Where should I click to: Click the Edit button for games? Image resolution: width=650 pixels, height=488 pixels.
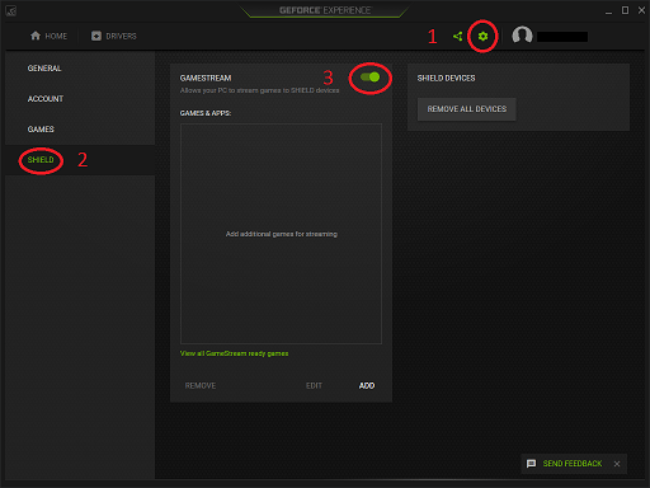(314, 385)
